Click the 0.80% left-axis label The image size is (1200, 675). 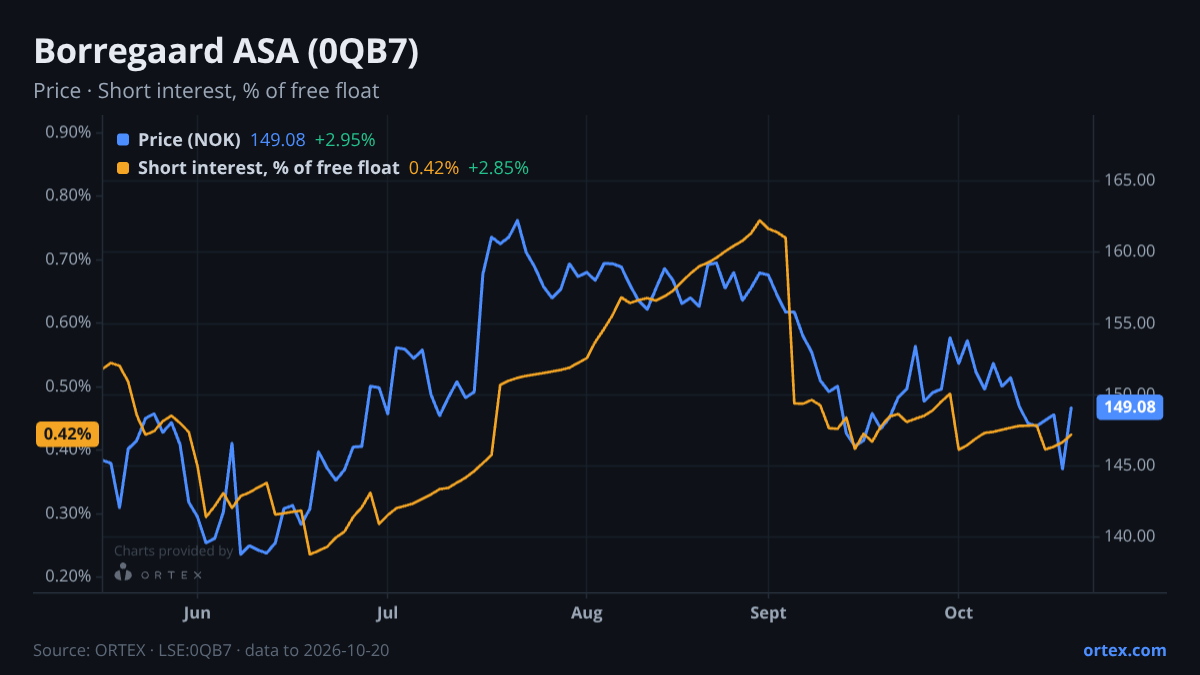pyautogui.click(x=69, y=195)
